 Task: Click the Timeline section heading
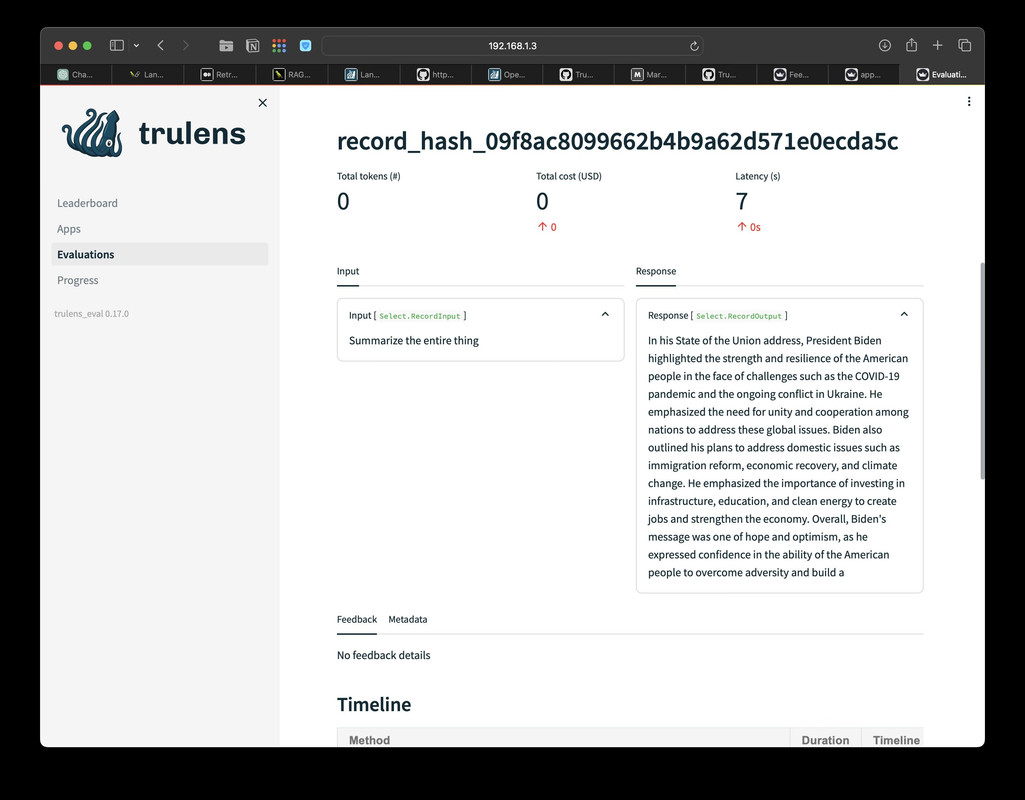374,705
